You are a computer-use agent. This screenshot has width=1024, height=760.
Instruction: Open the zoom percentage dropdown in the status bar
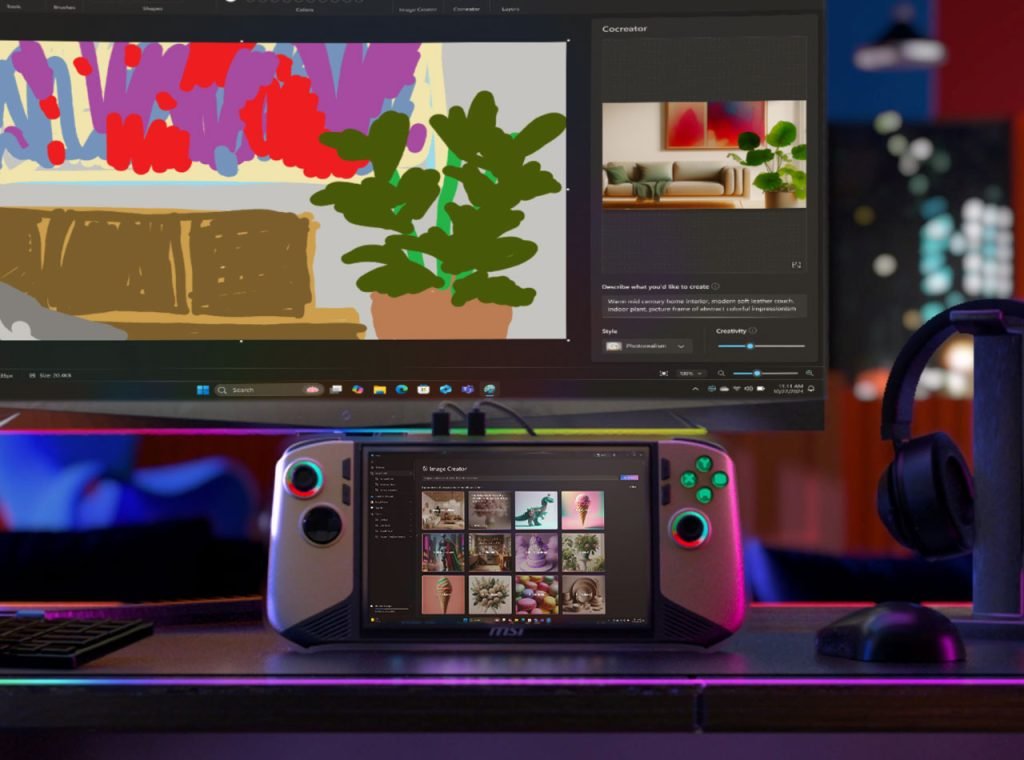pyautogui.click(x=690, y=373)
